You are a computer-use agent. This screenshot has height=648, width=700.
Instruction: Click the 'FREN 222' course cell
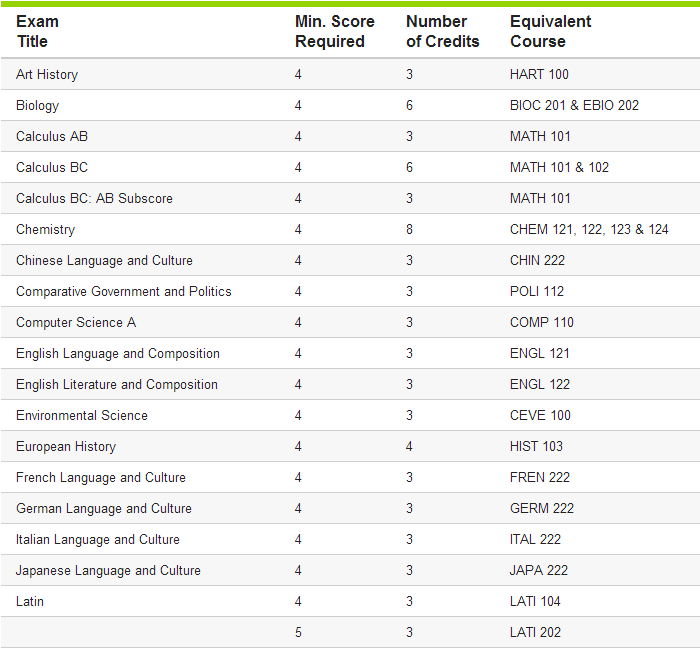[x=540, y=478]
